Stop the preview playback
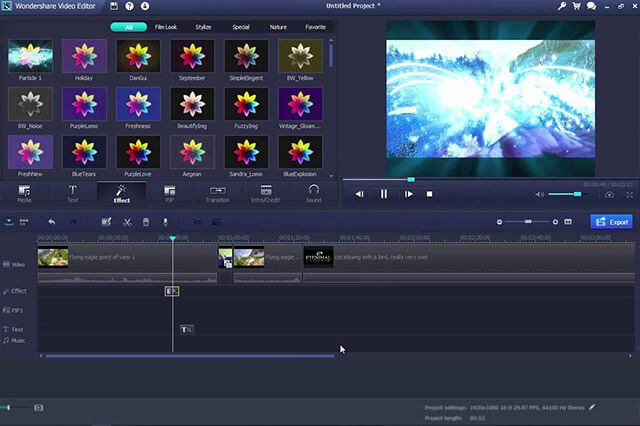This screenshot has width=640, height=426. [429, 194]
